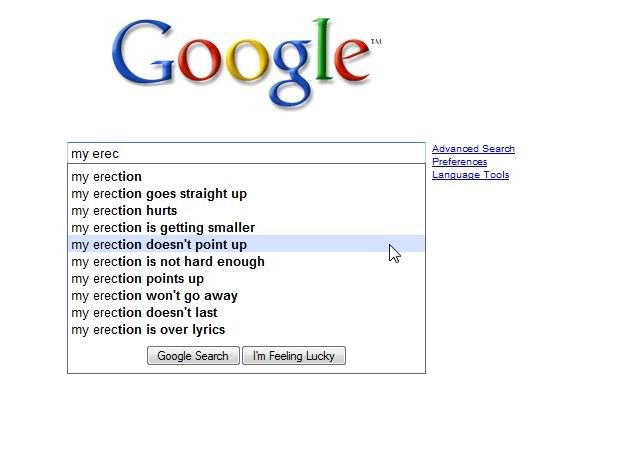641x467 pixels.
Task: Select the "my erection doesn't last" suggestion
Action: coord(144,313)
